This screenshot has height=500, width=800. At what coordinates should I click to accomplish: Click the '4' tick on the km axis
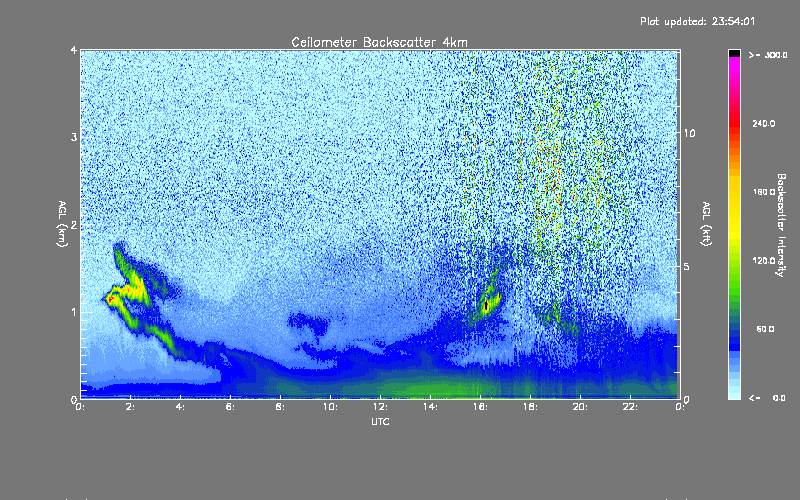(74, 51)
